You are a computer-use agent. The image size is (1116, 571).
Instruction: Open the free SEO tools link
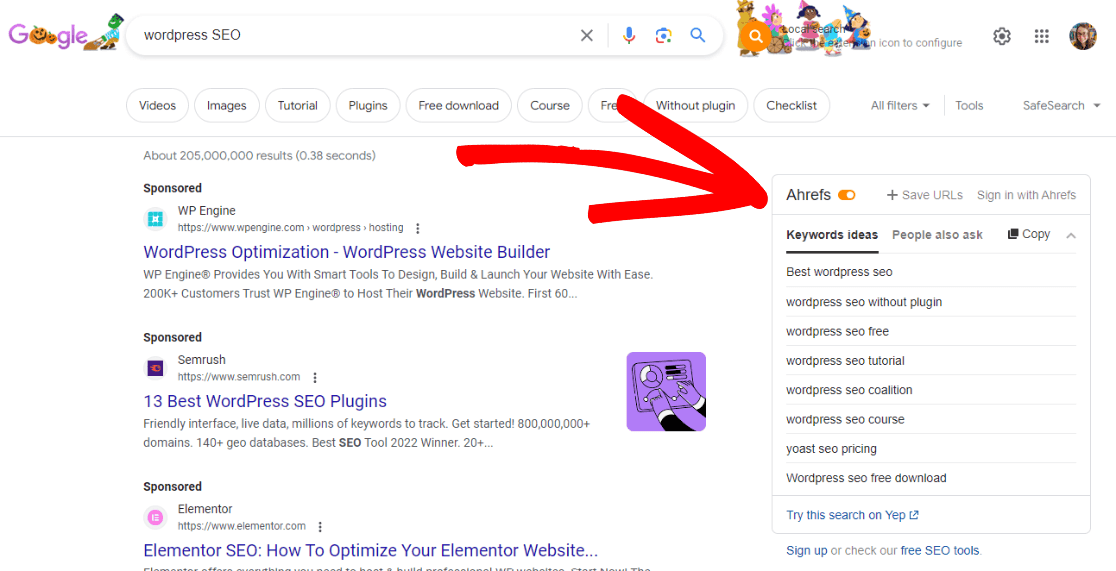click(940, 550)
